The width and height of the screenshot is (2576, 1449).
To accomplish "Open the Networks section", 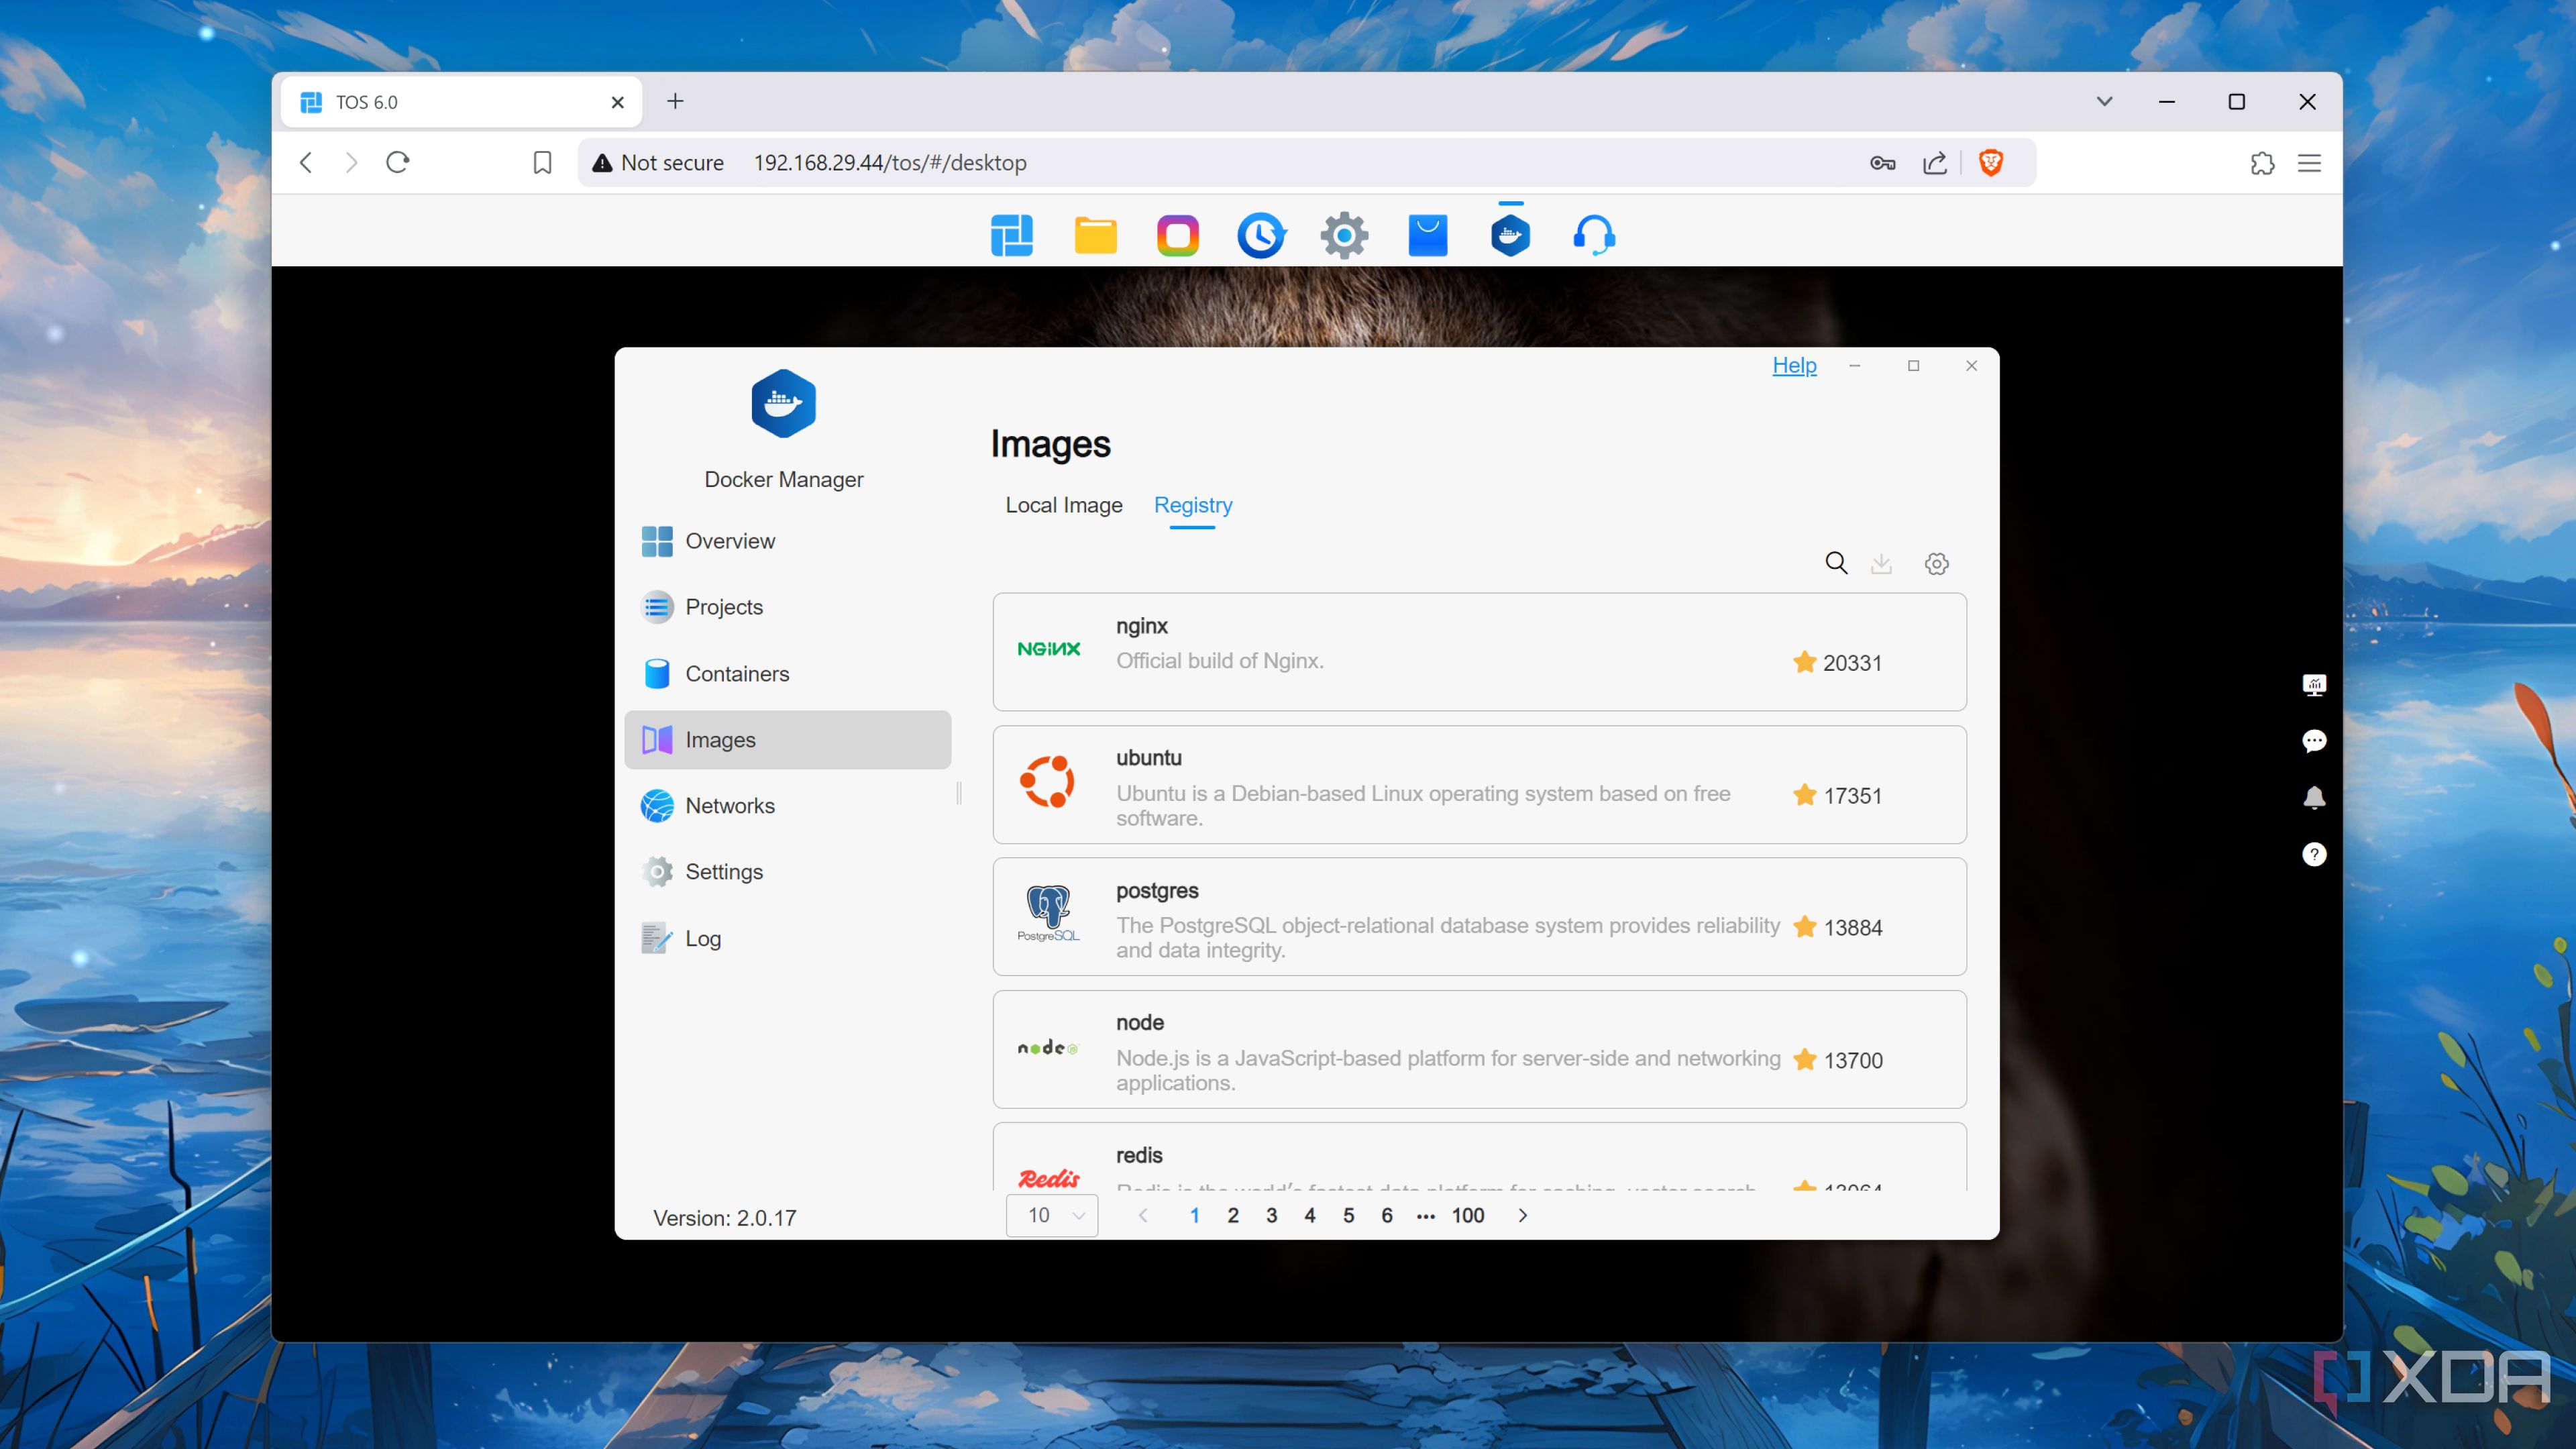I will point(730,805).
